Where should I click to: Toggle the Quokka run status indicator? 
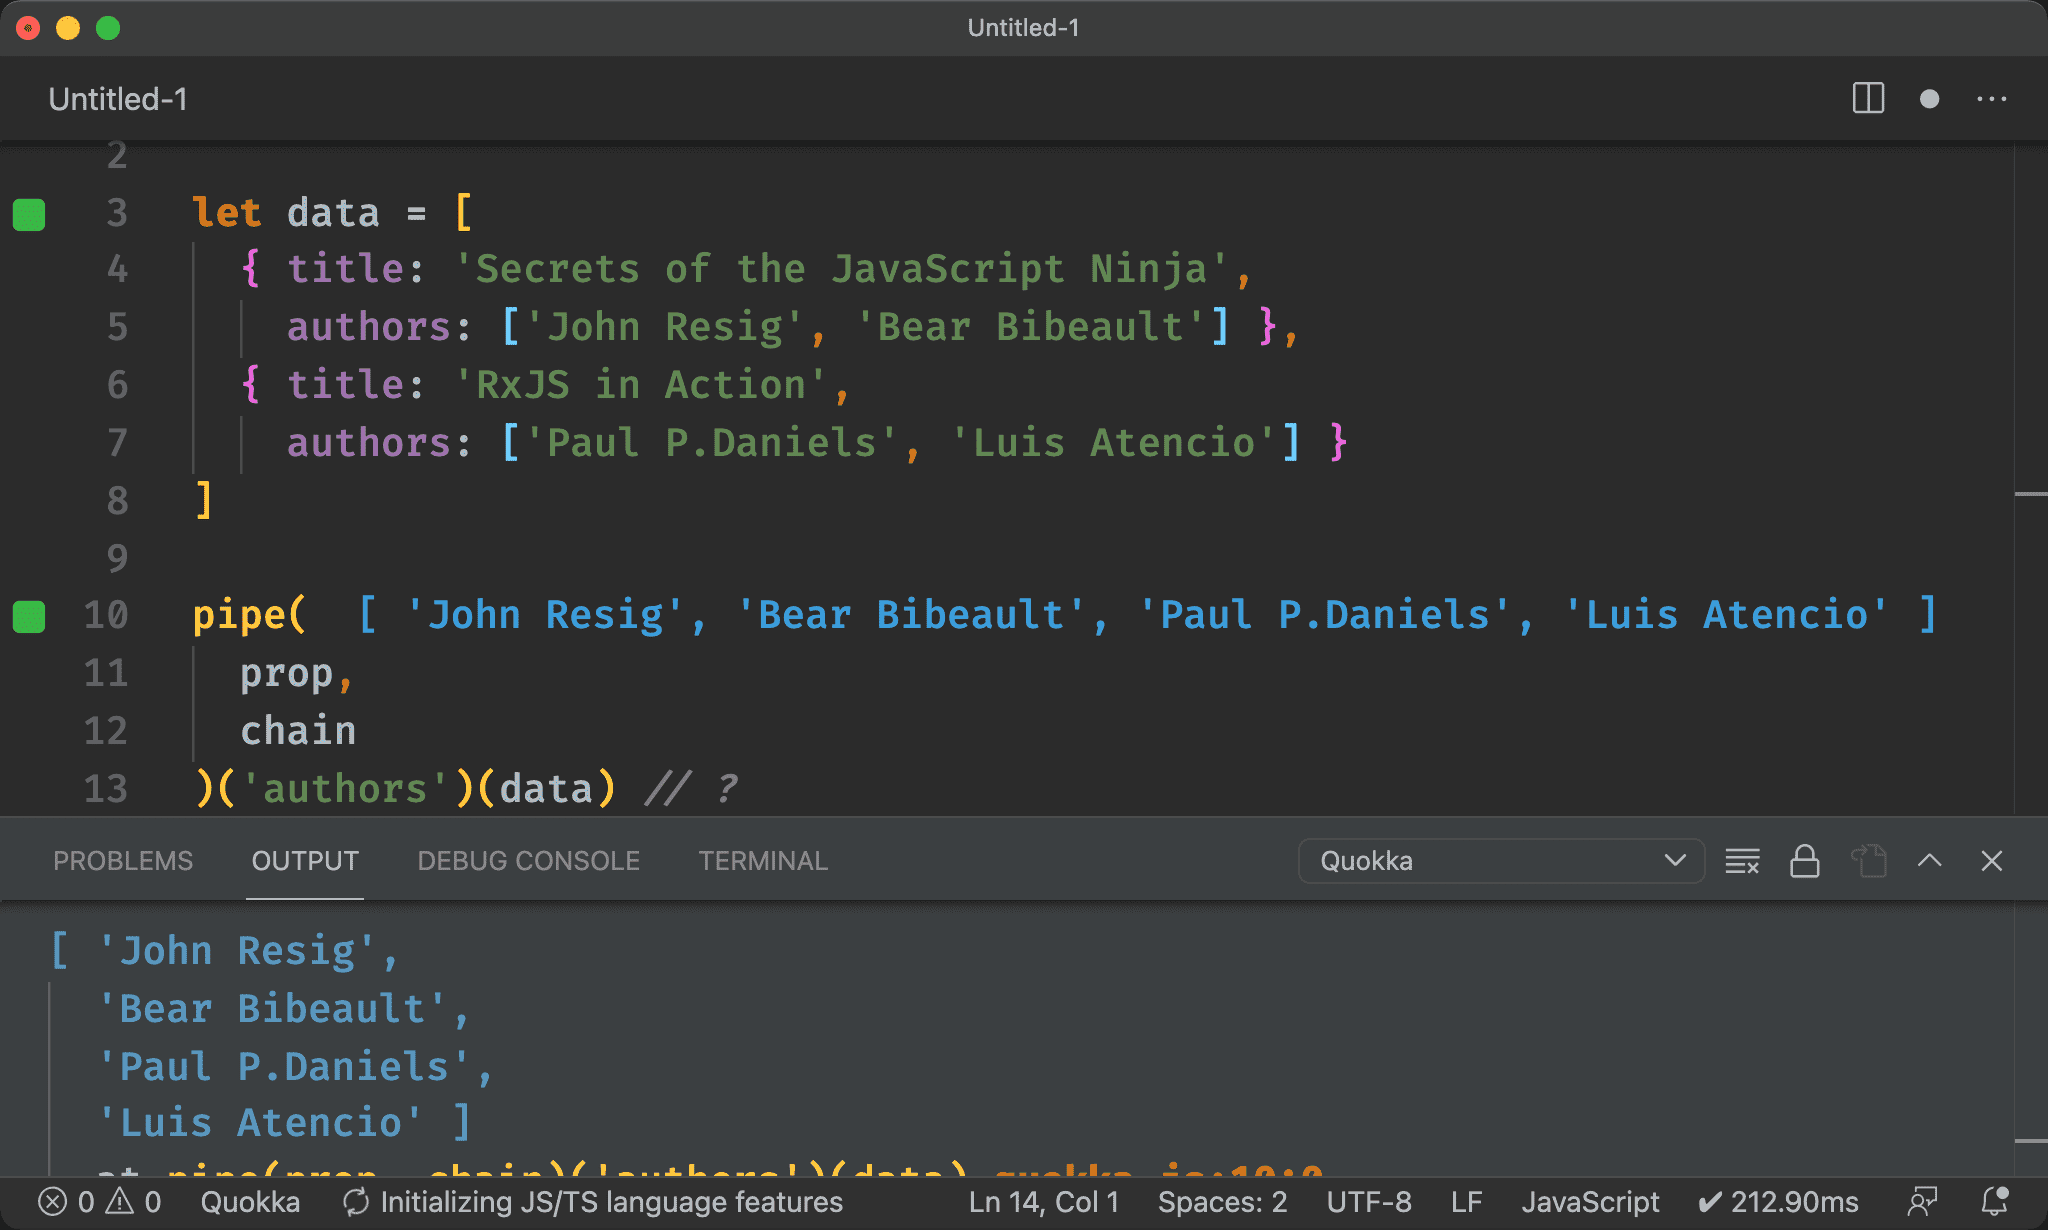[249, 1201]
